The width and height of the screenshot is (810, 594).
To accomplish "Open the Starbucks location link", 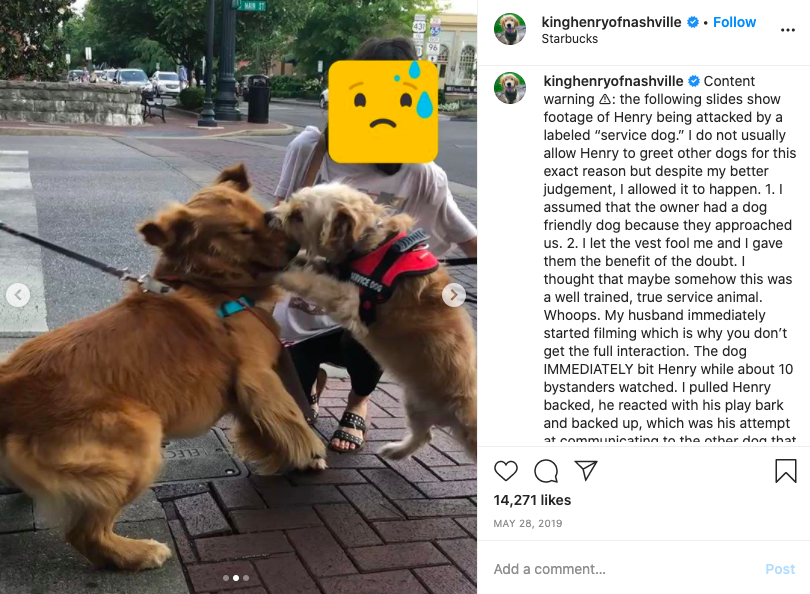I will pos(569,39).
